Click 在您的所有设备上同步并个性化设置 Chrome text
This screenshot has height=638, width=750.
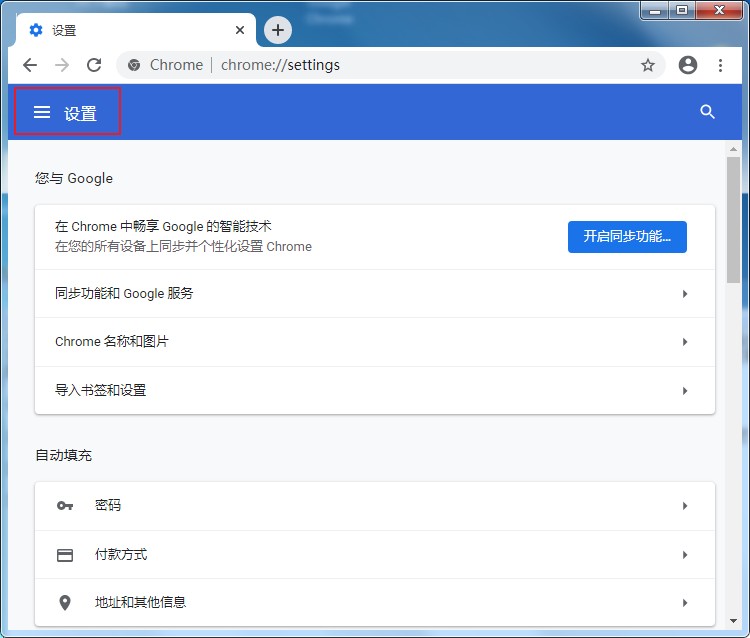pyautogui.click(x=183, y=246)
